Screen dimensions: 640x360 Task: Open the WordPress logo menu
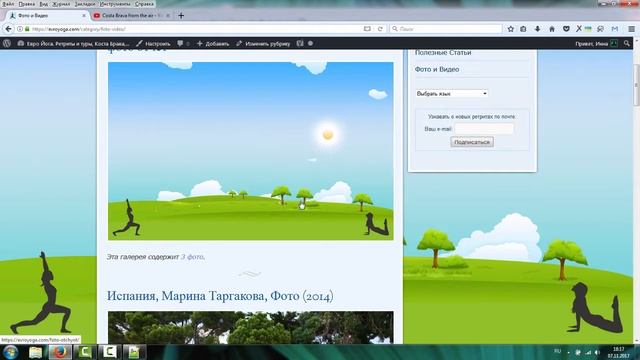click(7, 43)
